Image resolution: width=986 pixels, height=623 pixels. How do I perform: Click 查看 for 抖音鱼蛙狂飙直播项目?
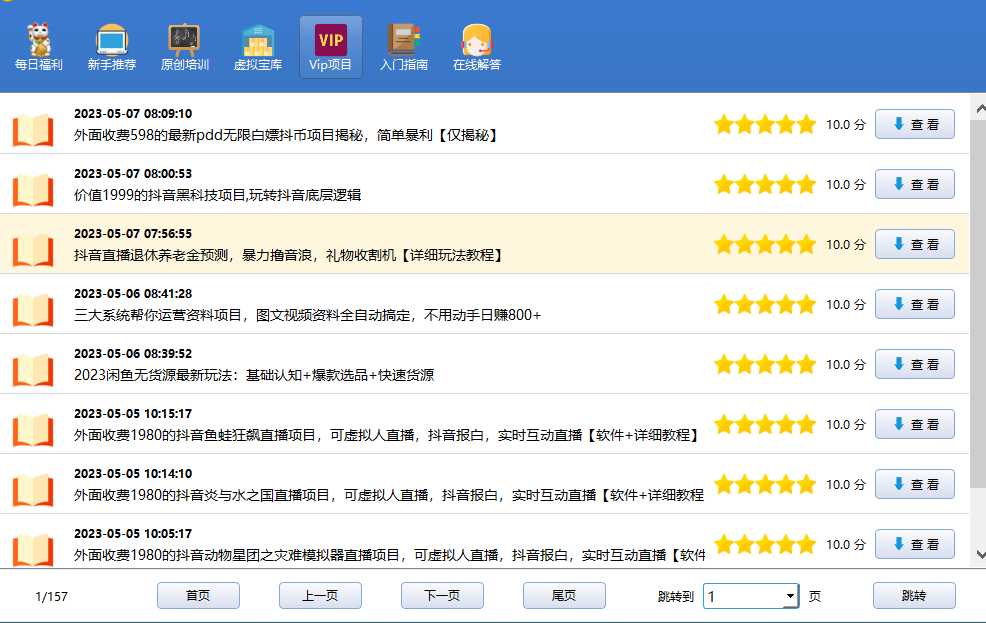[x=915, y=424]
